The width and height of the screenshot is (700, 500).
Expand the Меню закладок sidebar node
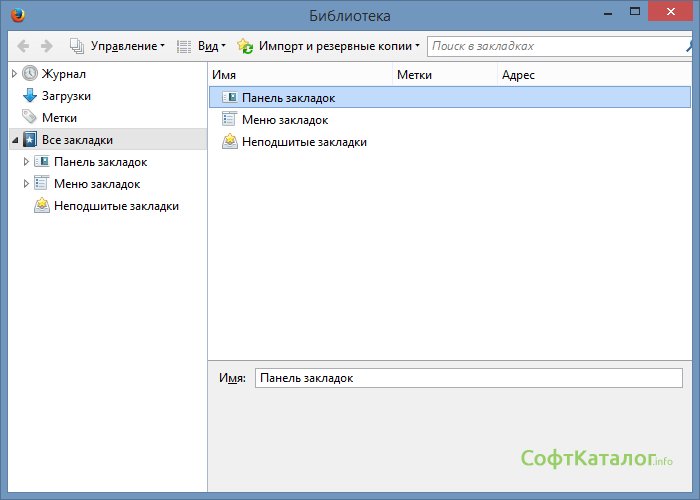[x=26, y=184]
